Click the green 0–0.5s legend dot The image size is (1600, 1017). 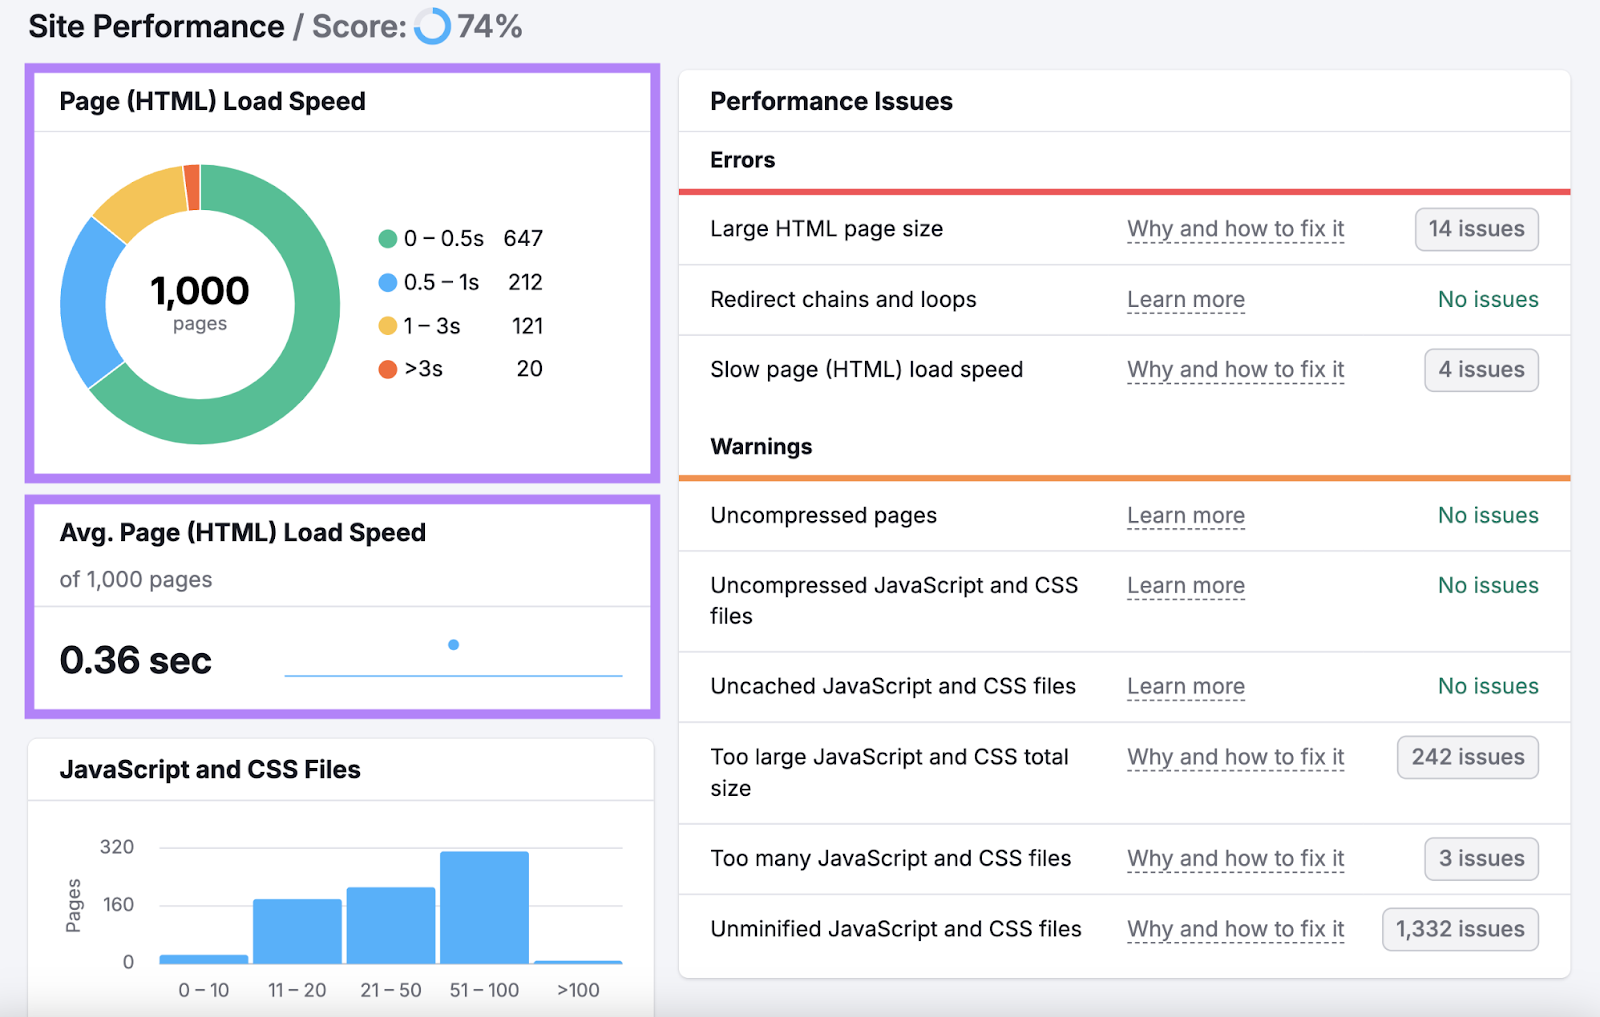(387, 238)
